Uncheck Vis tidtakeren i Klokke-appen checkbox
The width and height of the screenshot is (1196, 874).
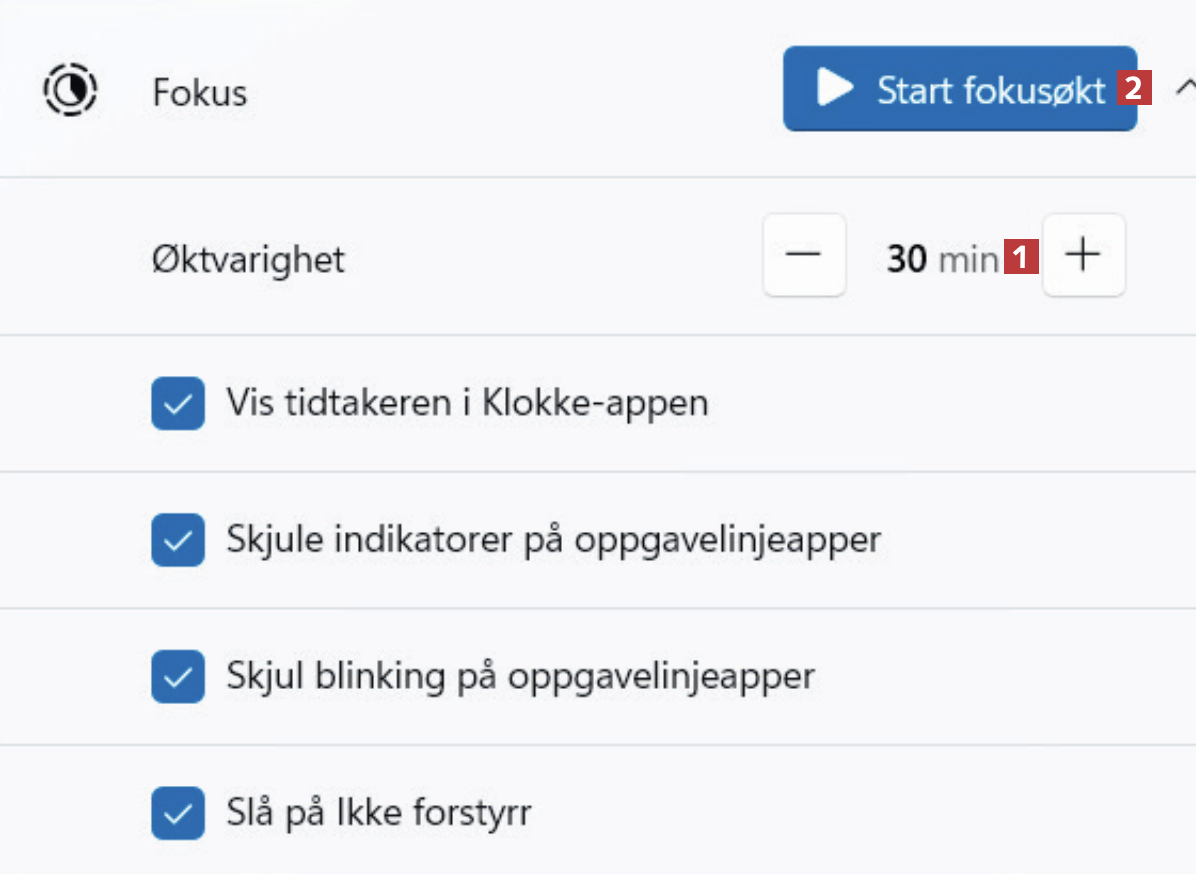pos(178,404)
